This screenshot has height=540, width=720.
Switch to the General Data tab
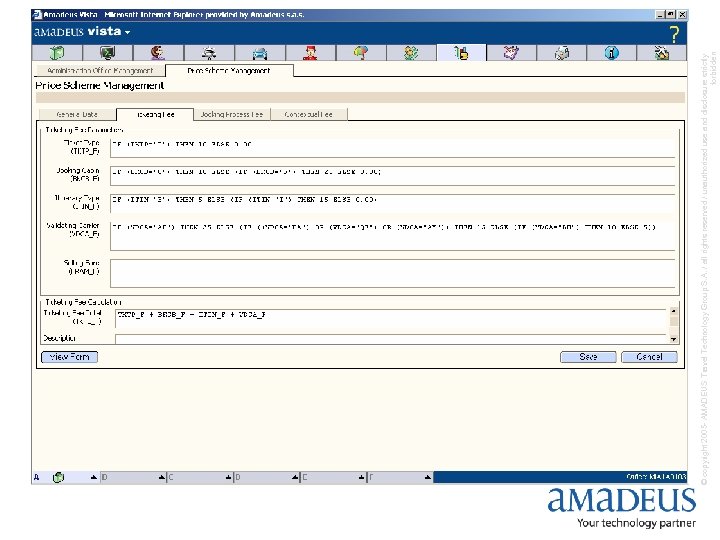click(77, 114)
